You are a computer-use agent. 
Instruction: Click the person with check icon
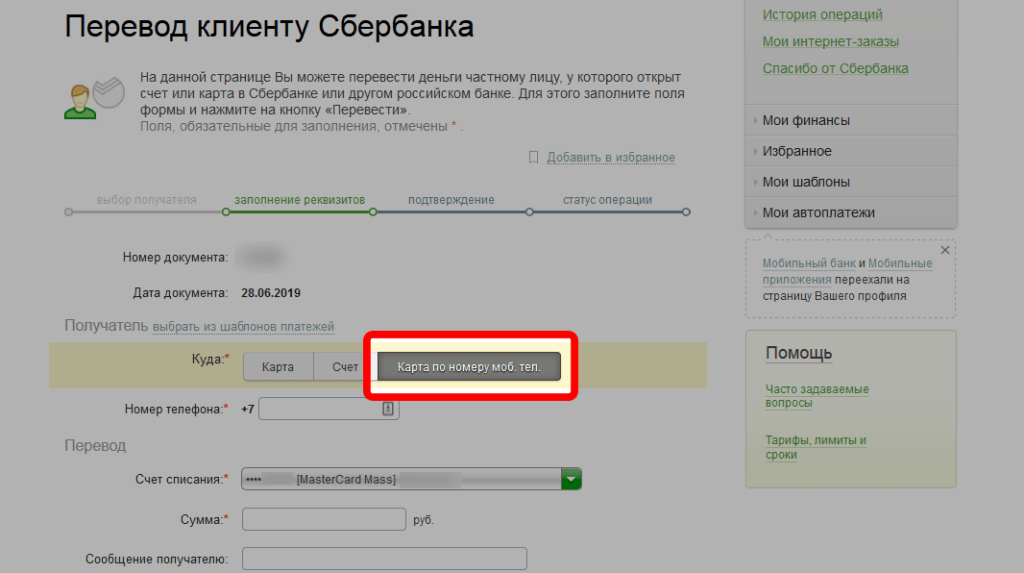94,98
